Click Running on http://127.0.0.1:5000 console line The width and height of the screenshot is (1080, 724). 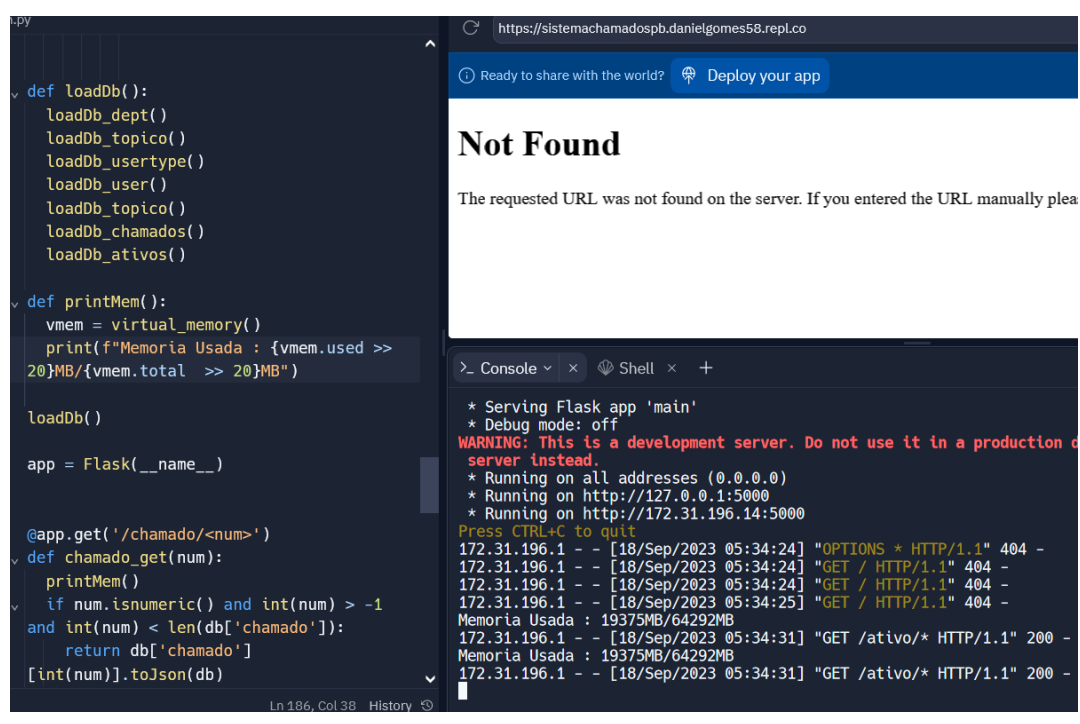coord(618,496)
